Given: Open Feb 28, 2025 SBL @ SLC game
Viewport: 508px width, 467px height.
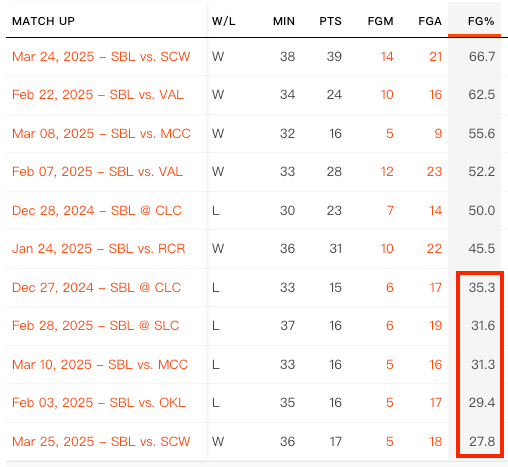Looking at the screenshot, I should (95, 326).
